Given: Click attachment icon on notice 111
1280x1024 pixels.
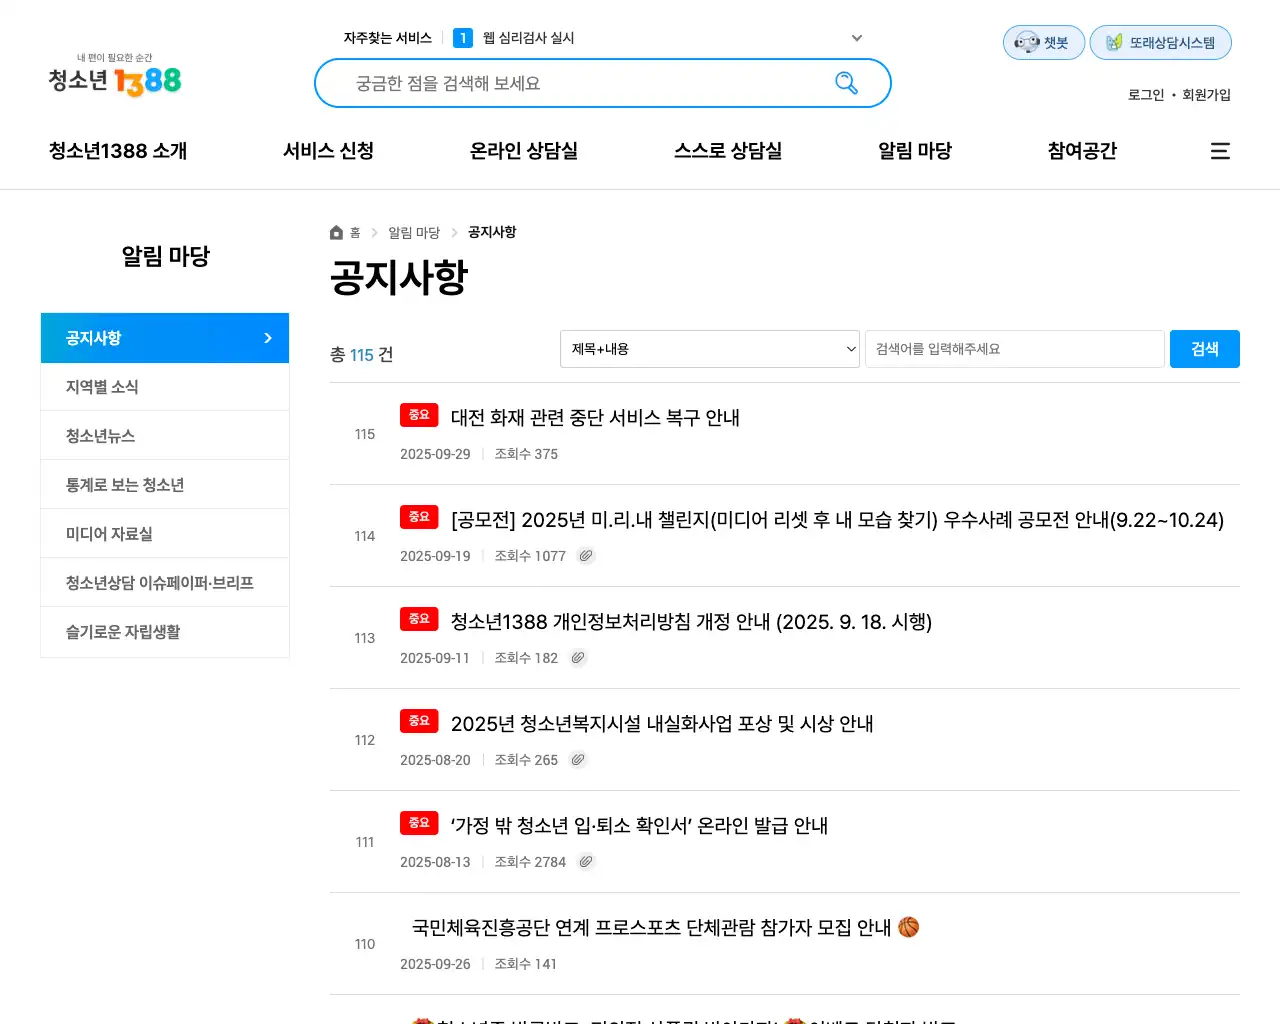Looking at the screenshot, I should coord(586,862).
